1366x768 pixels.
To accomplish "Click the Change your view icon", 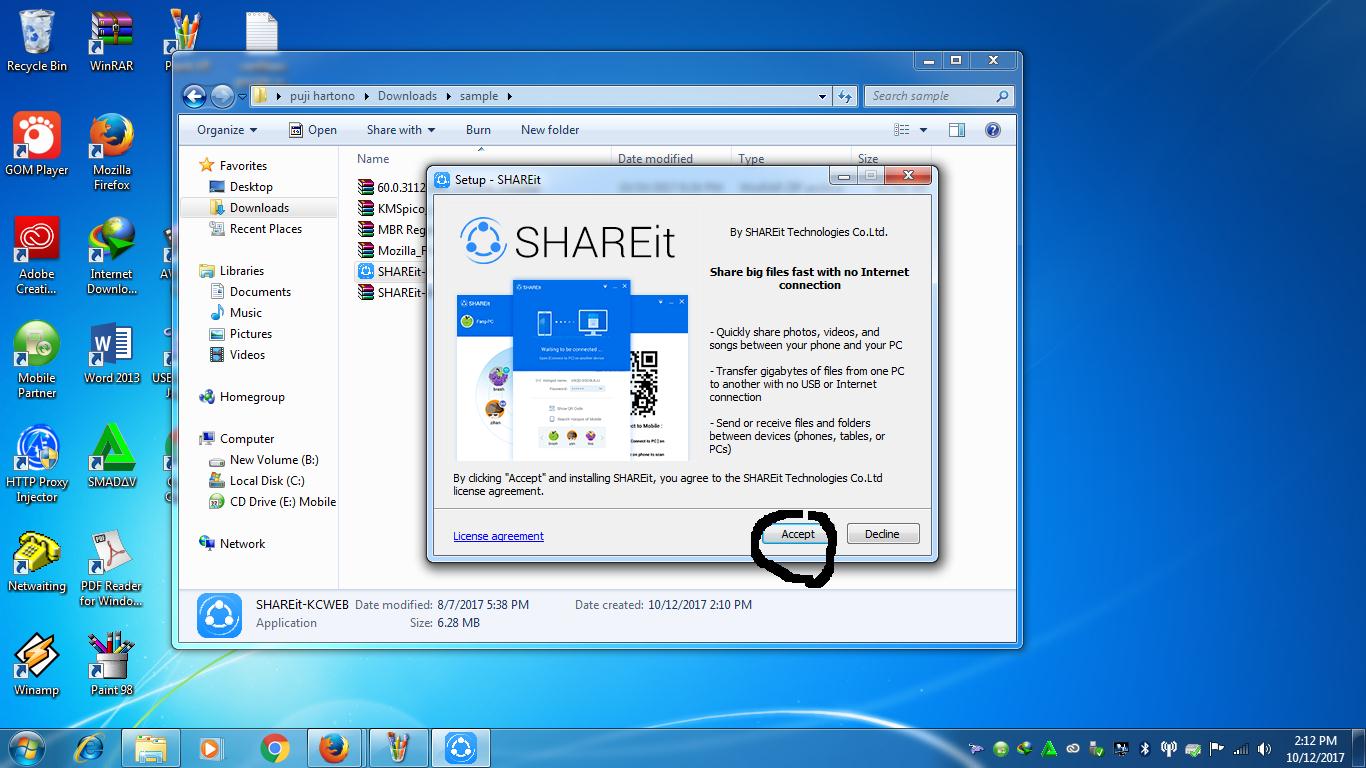I will (902, 130).
